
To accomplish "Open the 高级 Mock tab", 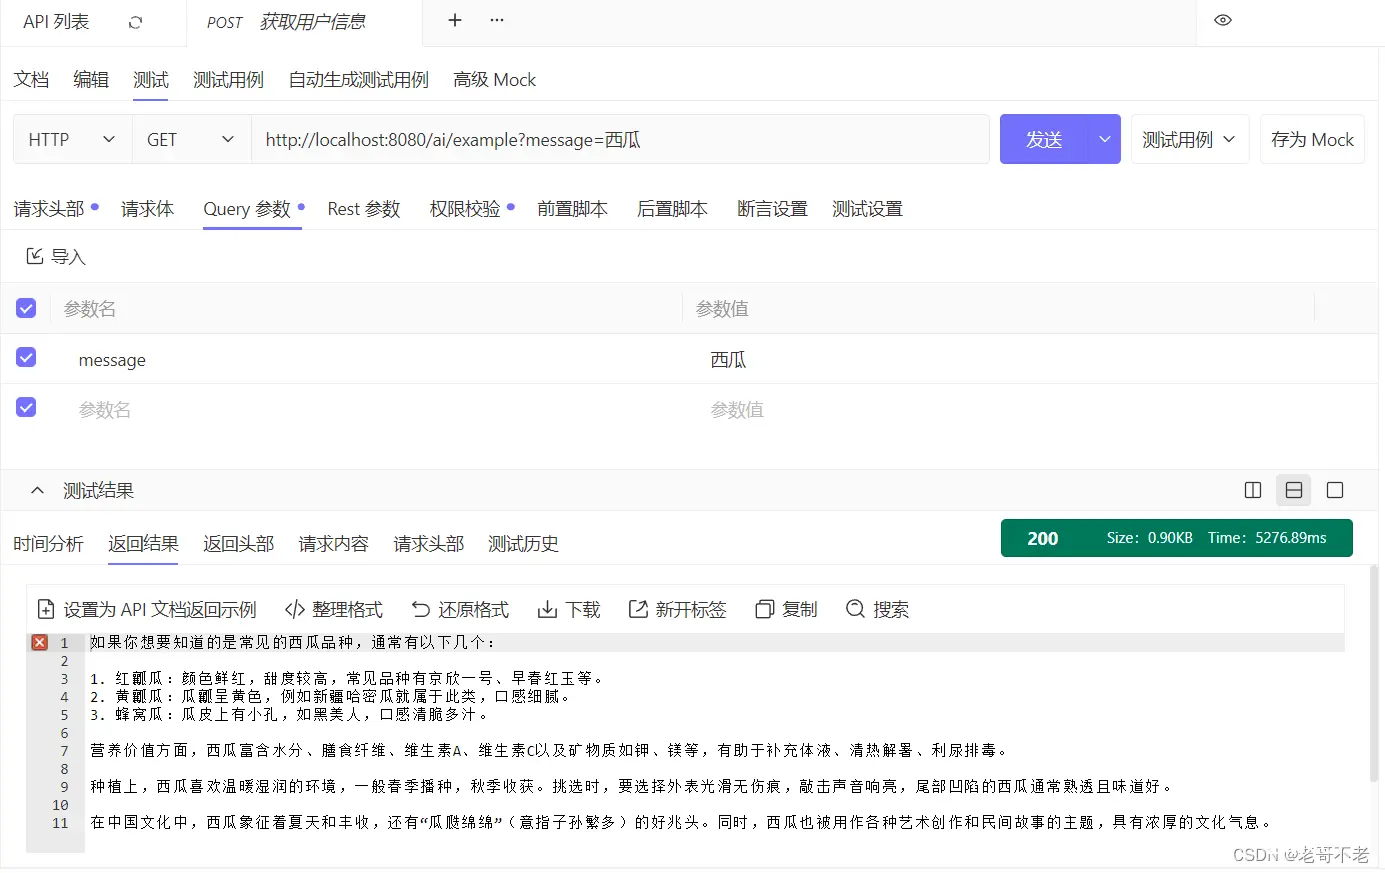I will [494, 80].
